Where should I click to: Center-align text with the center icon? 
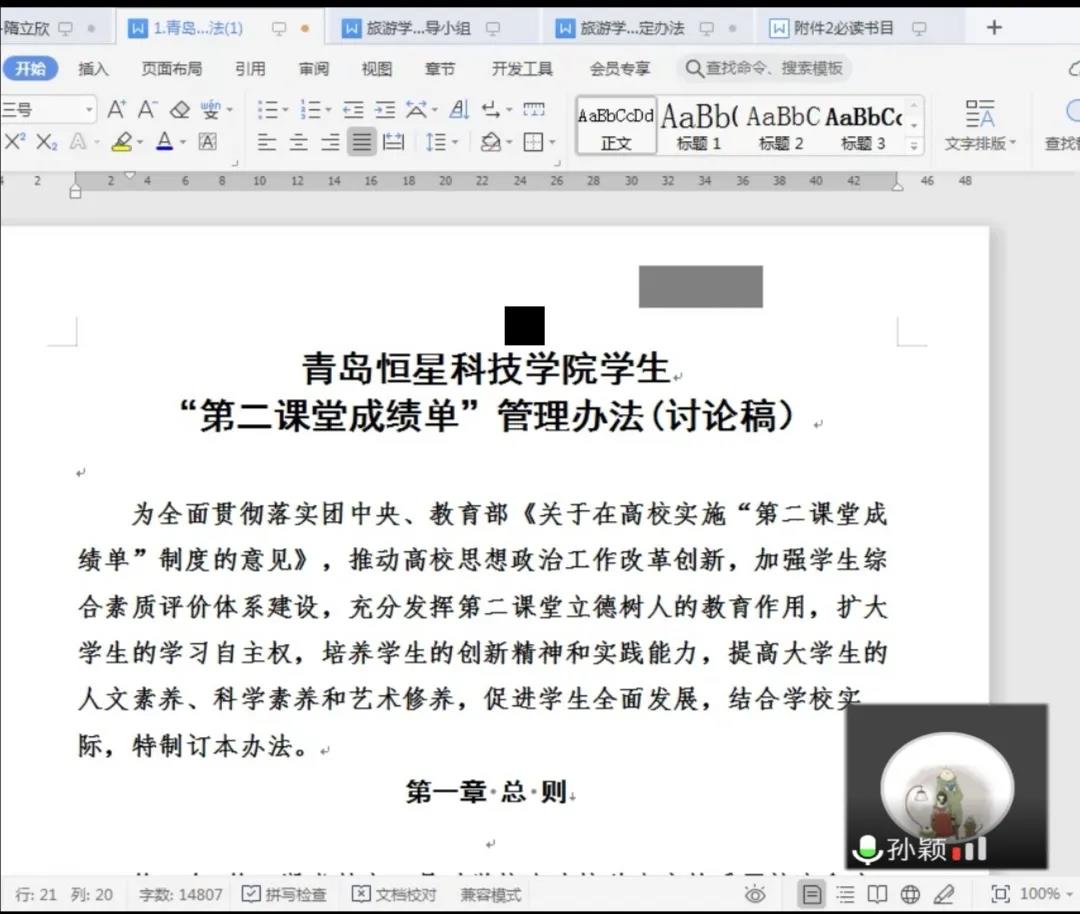(298, 143)
